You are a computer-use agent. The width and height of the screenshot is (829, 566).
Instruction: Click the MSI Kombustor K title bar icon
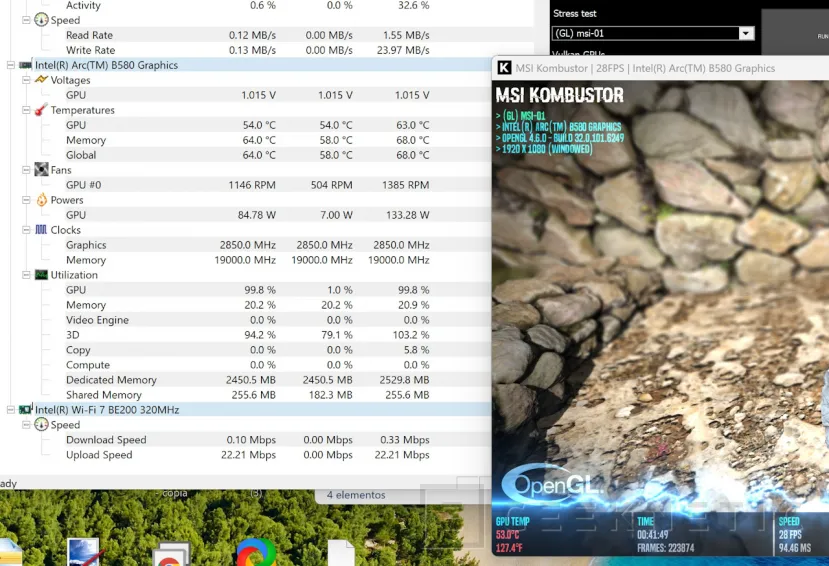[504, 68]
